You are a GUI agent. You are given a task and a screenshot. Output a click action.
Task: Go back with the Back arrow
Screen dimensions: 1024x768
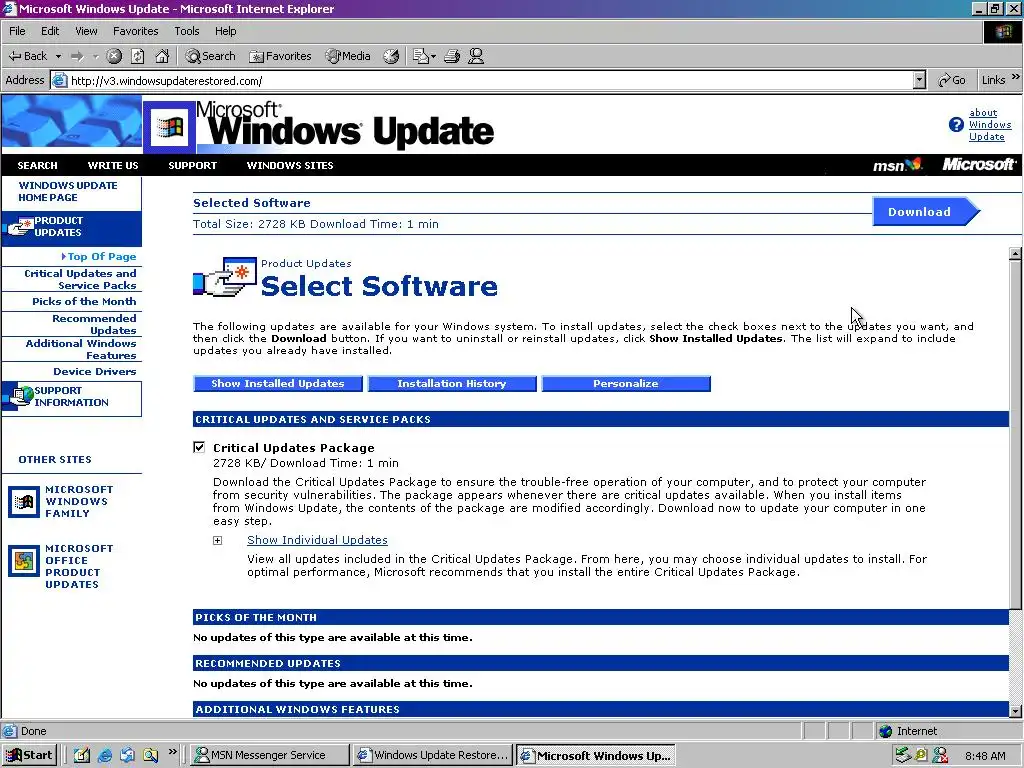tap(27, 56)
